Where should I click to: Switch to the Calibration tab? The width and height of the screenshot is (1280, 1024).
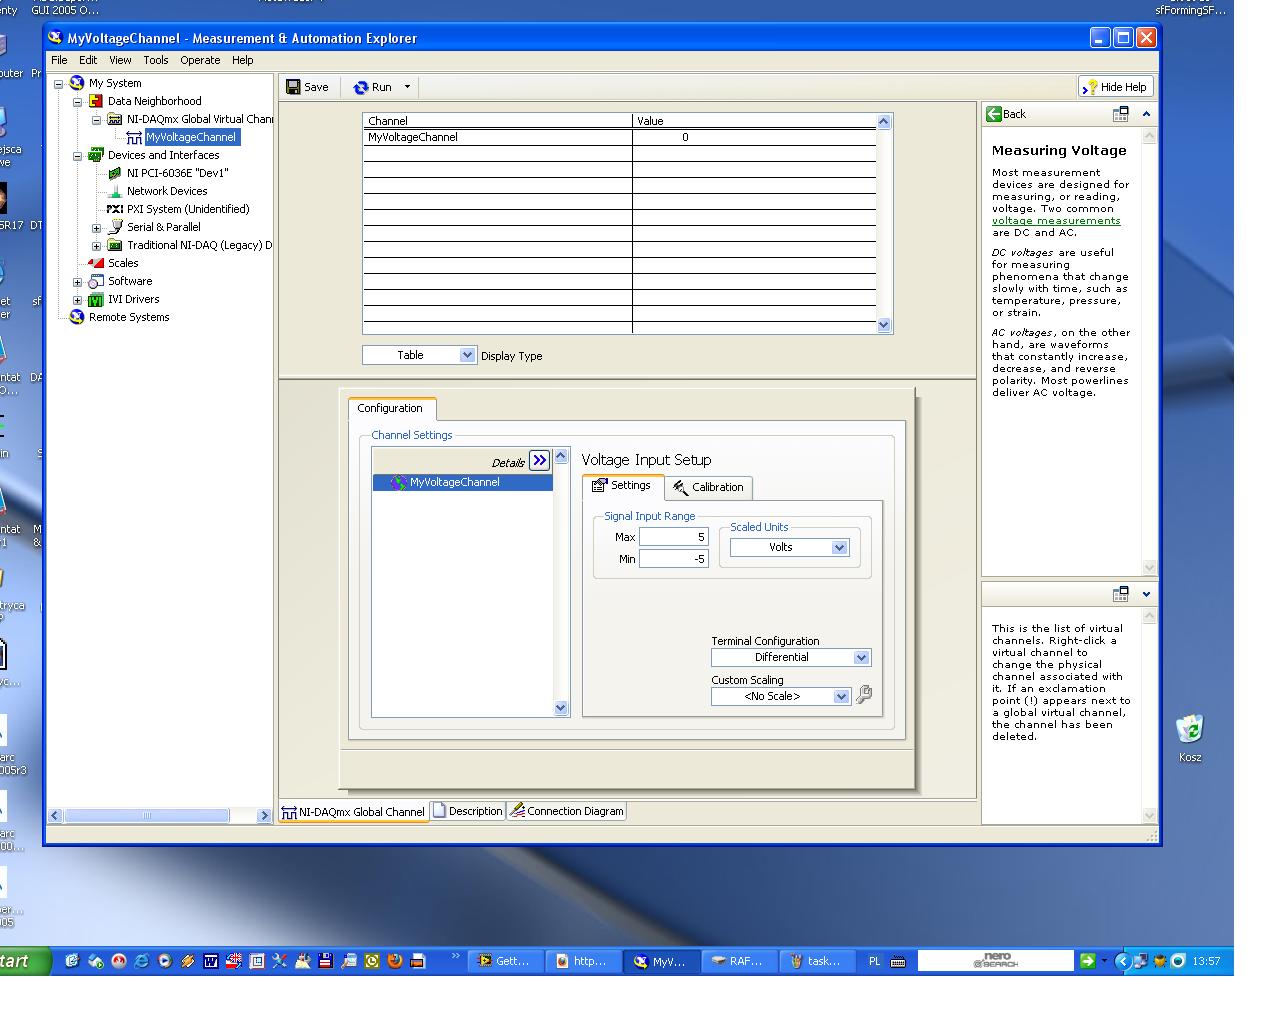[x=708, y=487]
